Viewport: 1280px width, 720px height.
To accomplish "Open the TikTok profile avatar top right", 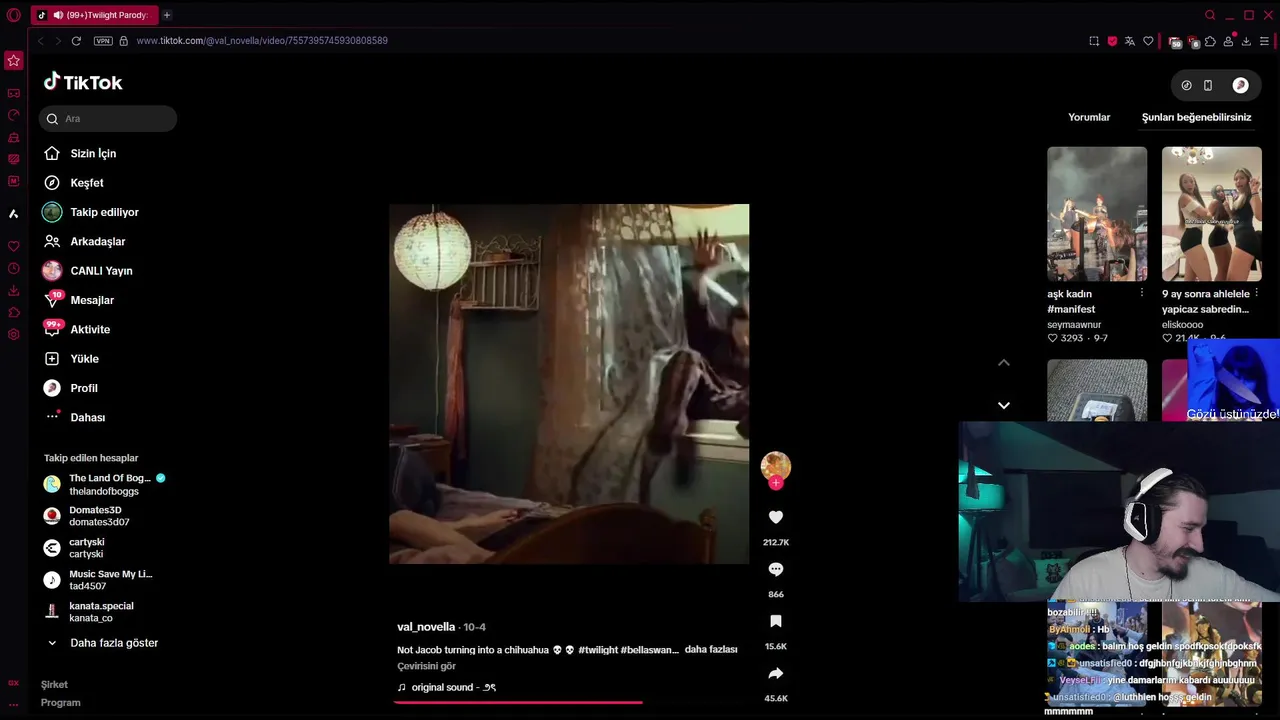I will [x=1241, y=85].
